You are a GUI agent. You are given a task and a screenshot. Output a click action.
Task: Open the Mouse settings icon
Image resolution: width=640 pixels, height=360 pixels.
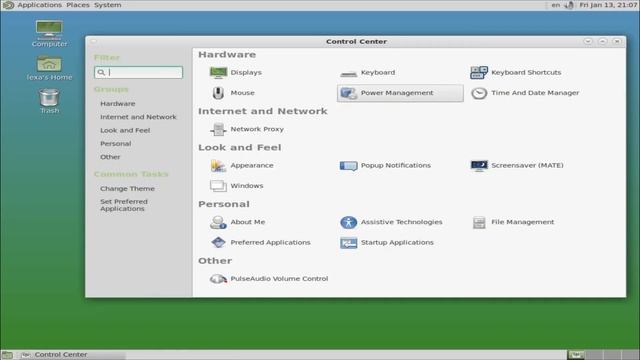click(218, 93)
